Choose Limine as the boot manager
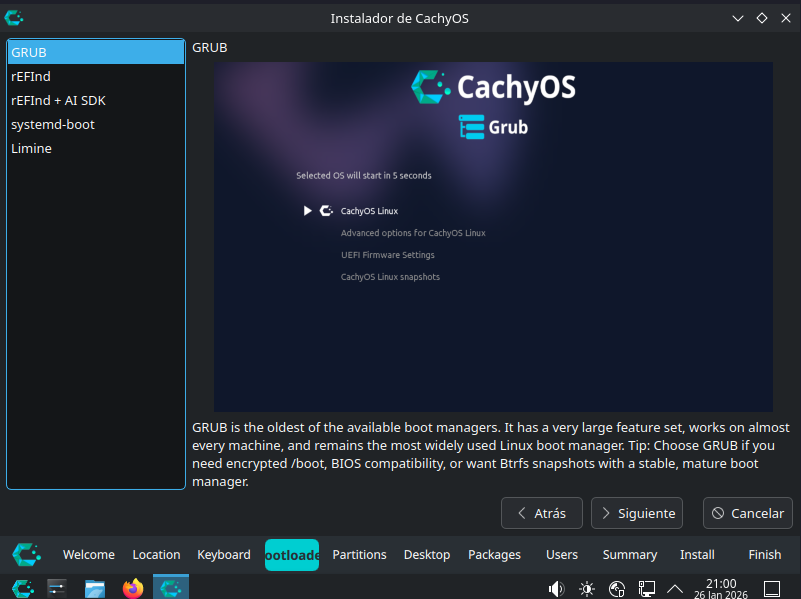 click(x=31, y=148)
